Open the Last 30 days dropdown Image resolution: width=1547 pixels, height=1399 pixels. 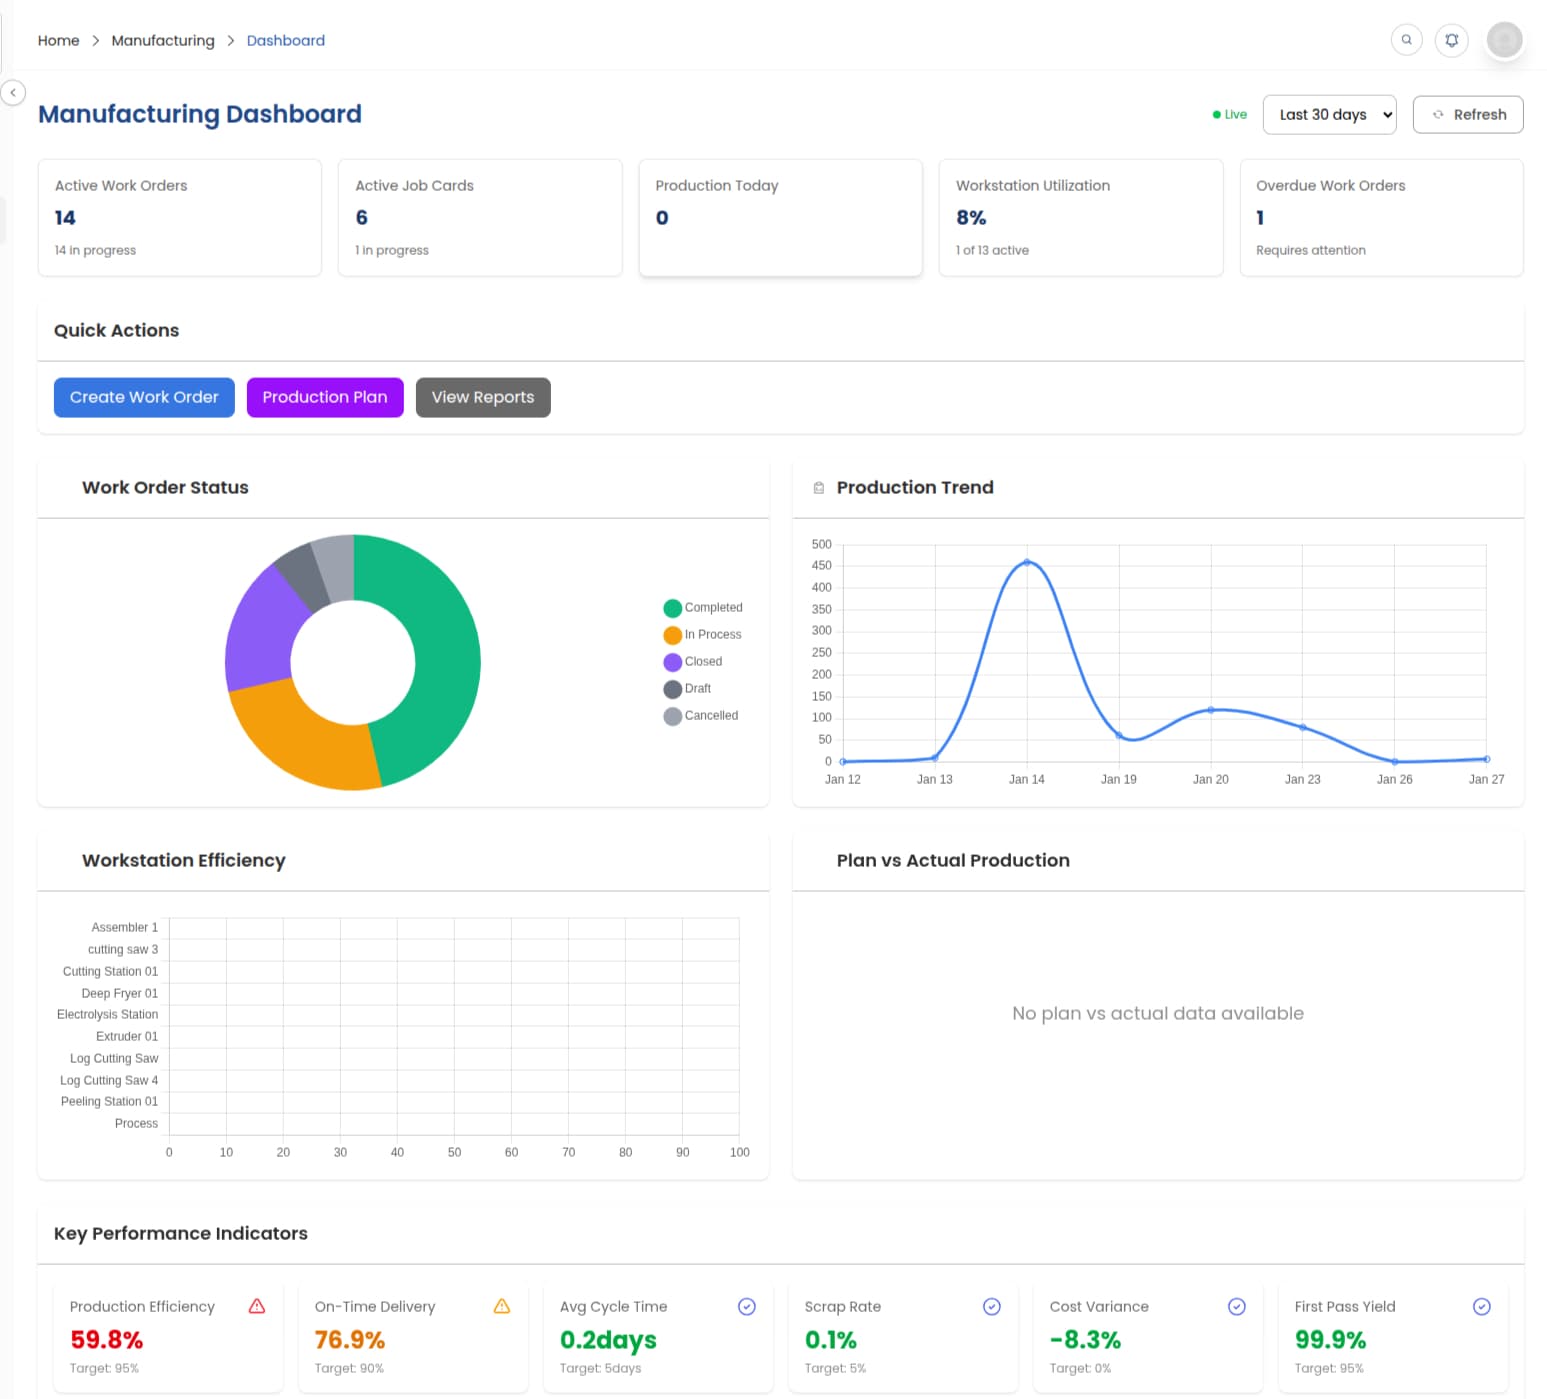(x=1329, y=114)
